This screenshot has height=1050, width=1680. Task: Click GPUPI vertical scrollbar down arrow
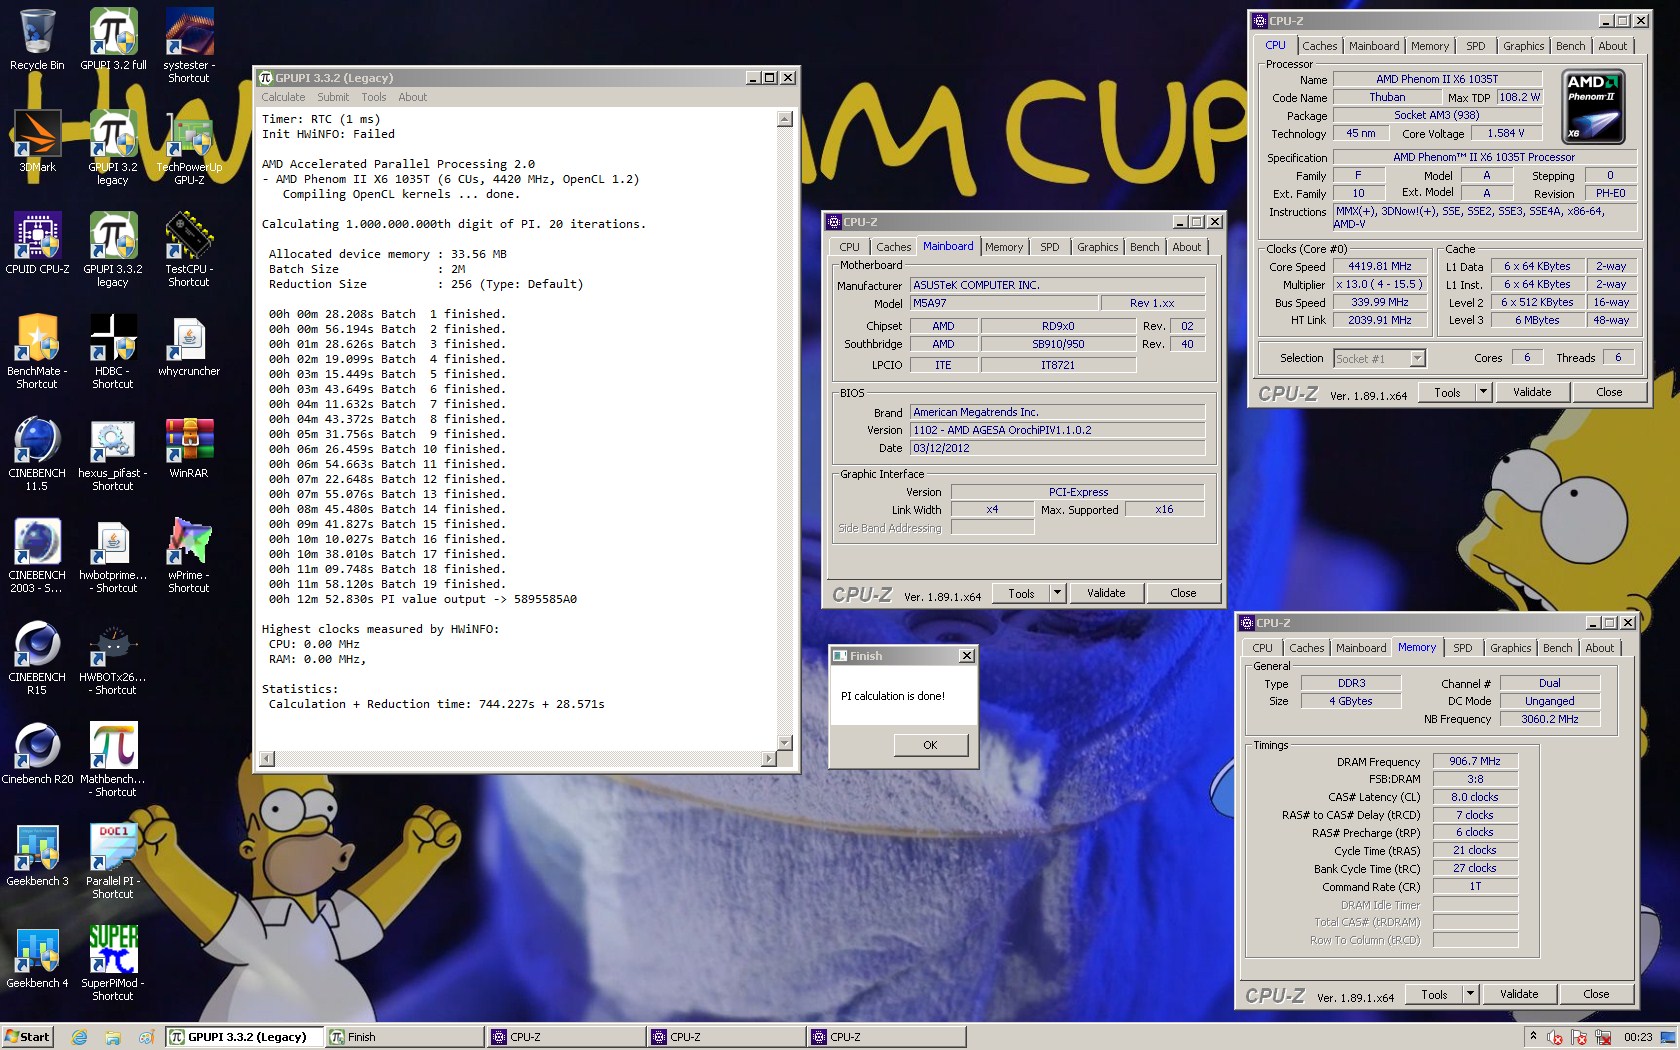pyautogui.click(x=785, y=742)
